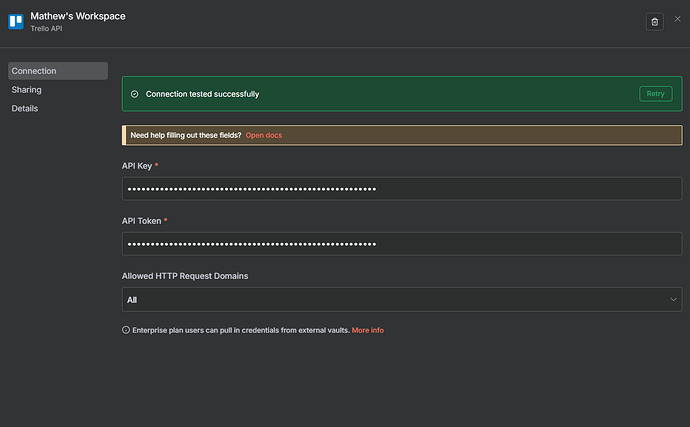Screen dimensions: 690x427
Task: Click the Need help filling fields banner
Action: [x=185, y=135]
